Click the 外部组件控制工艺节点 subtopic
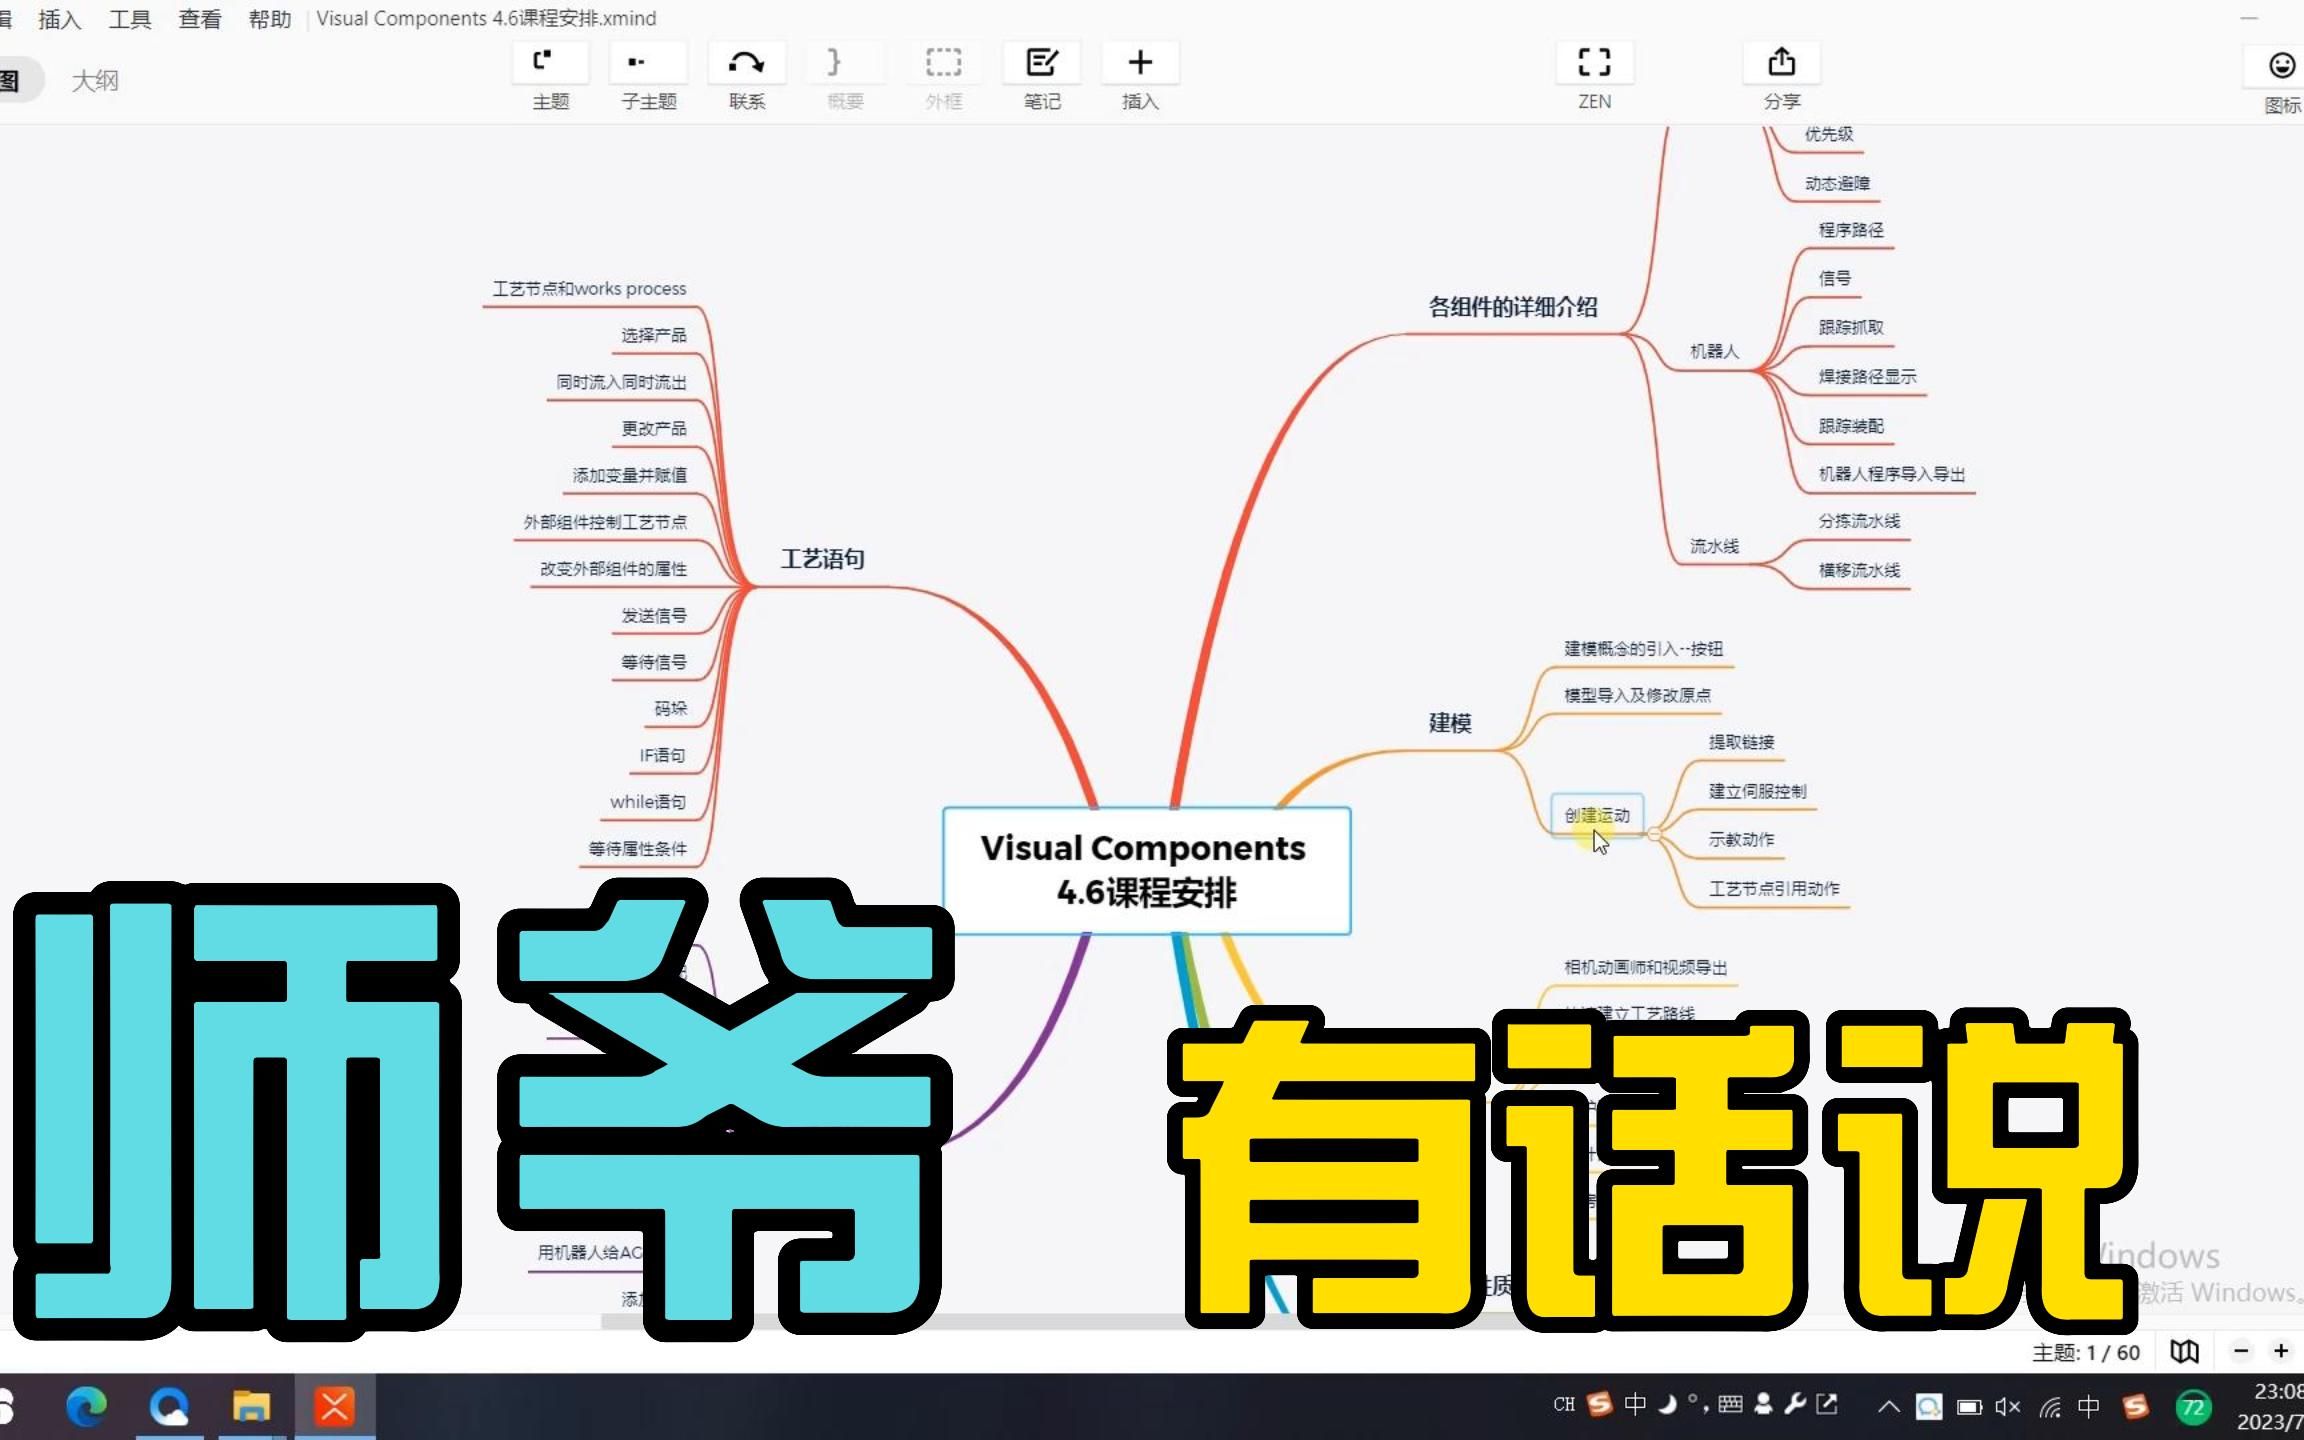This screenshot has height=1440, width=2304. tap(605, 522)
